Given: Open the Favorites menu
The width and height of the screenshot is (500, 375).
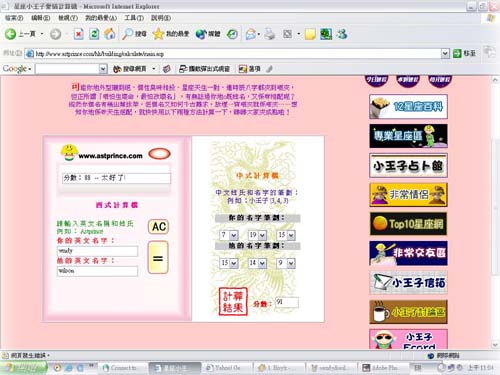Looking at the screenshot, I should (x=101, y=18).
